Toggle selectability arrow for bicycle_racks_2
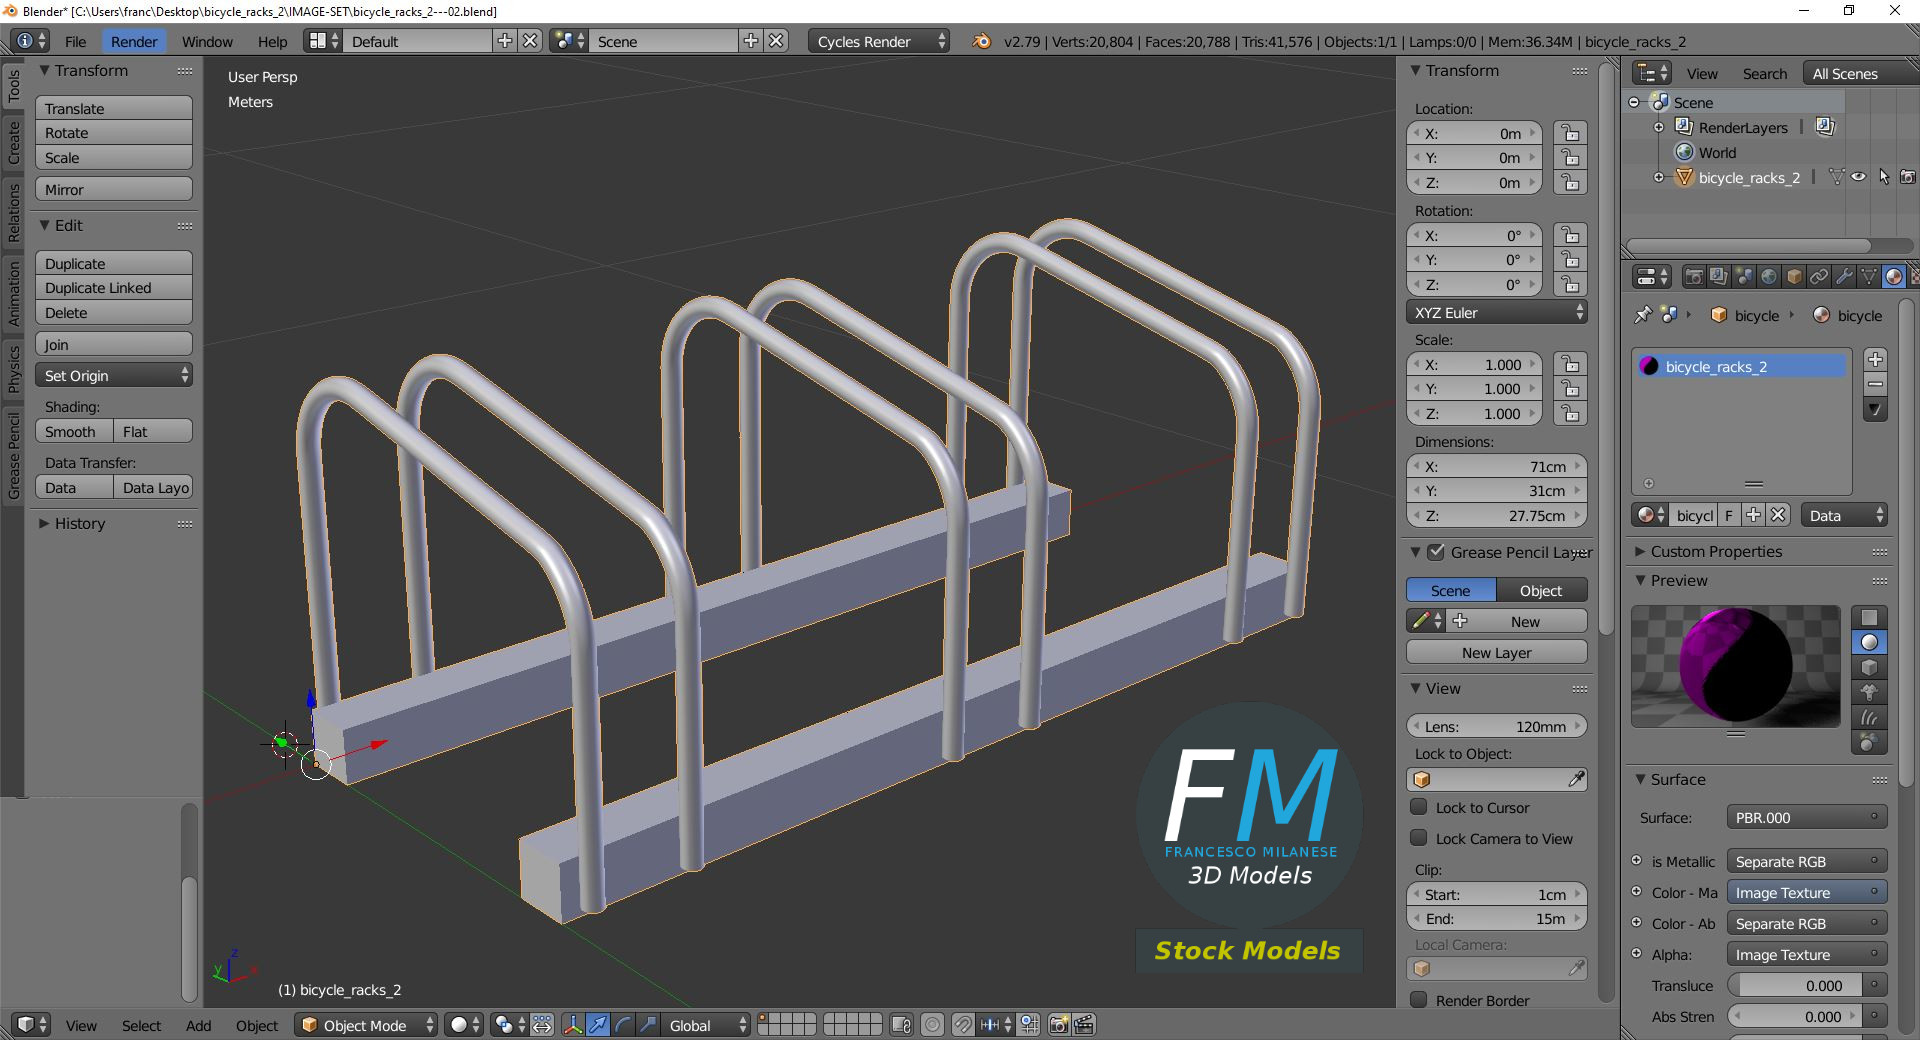This screenshot has height=1040, width=1920. 1884,177
